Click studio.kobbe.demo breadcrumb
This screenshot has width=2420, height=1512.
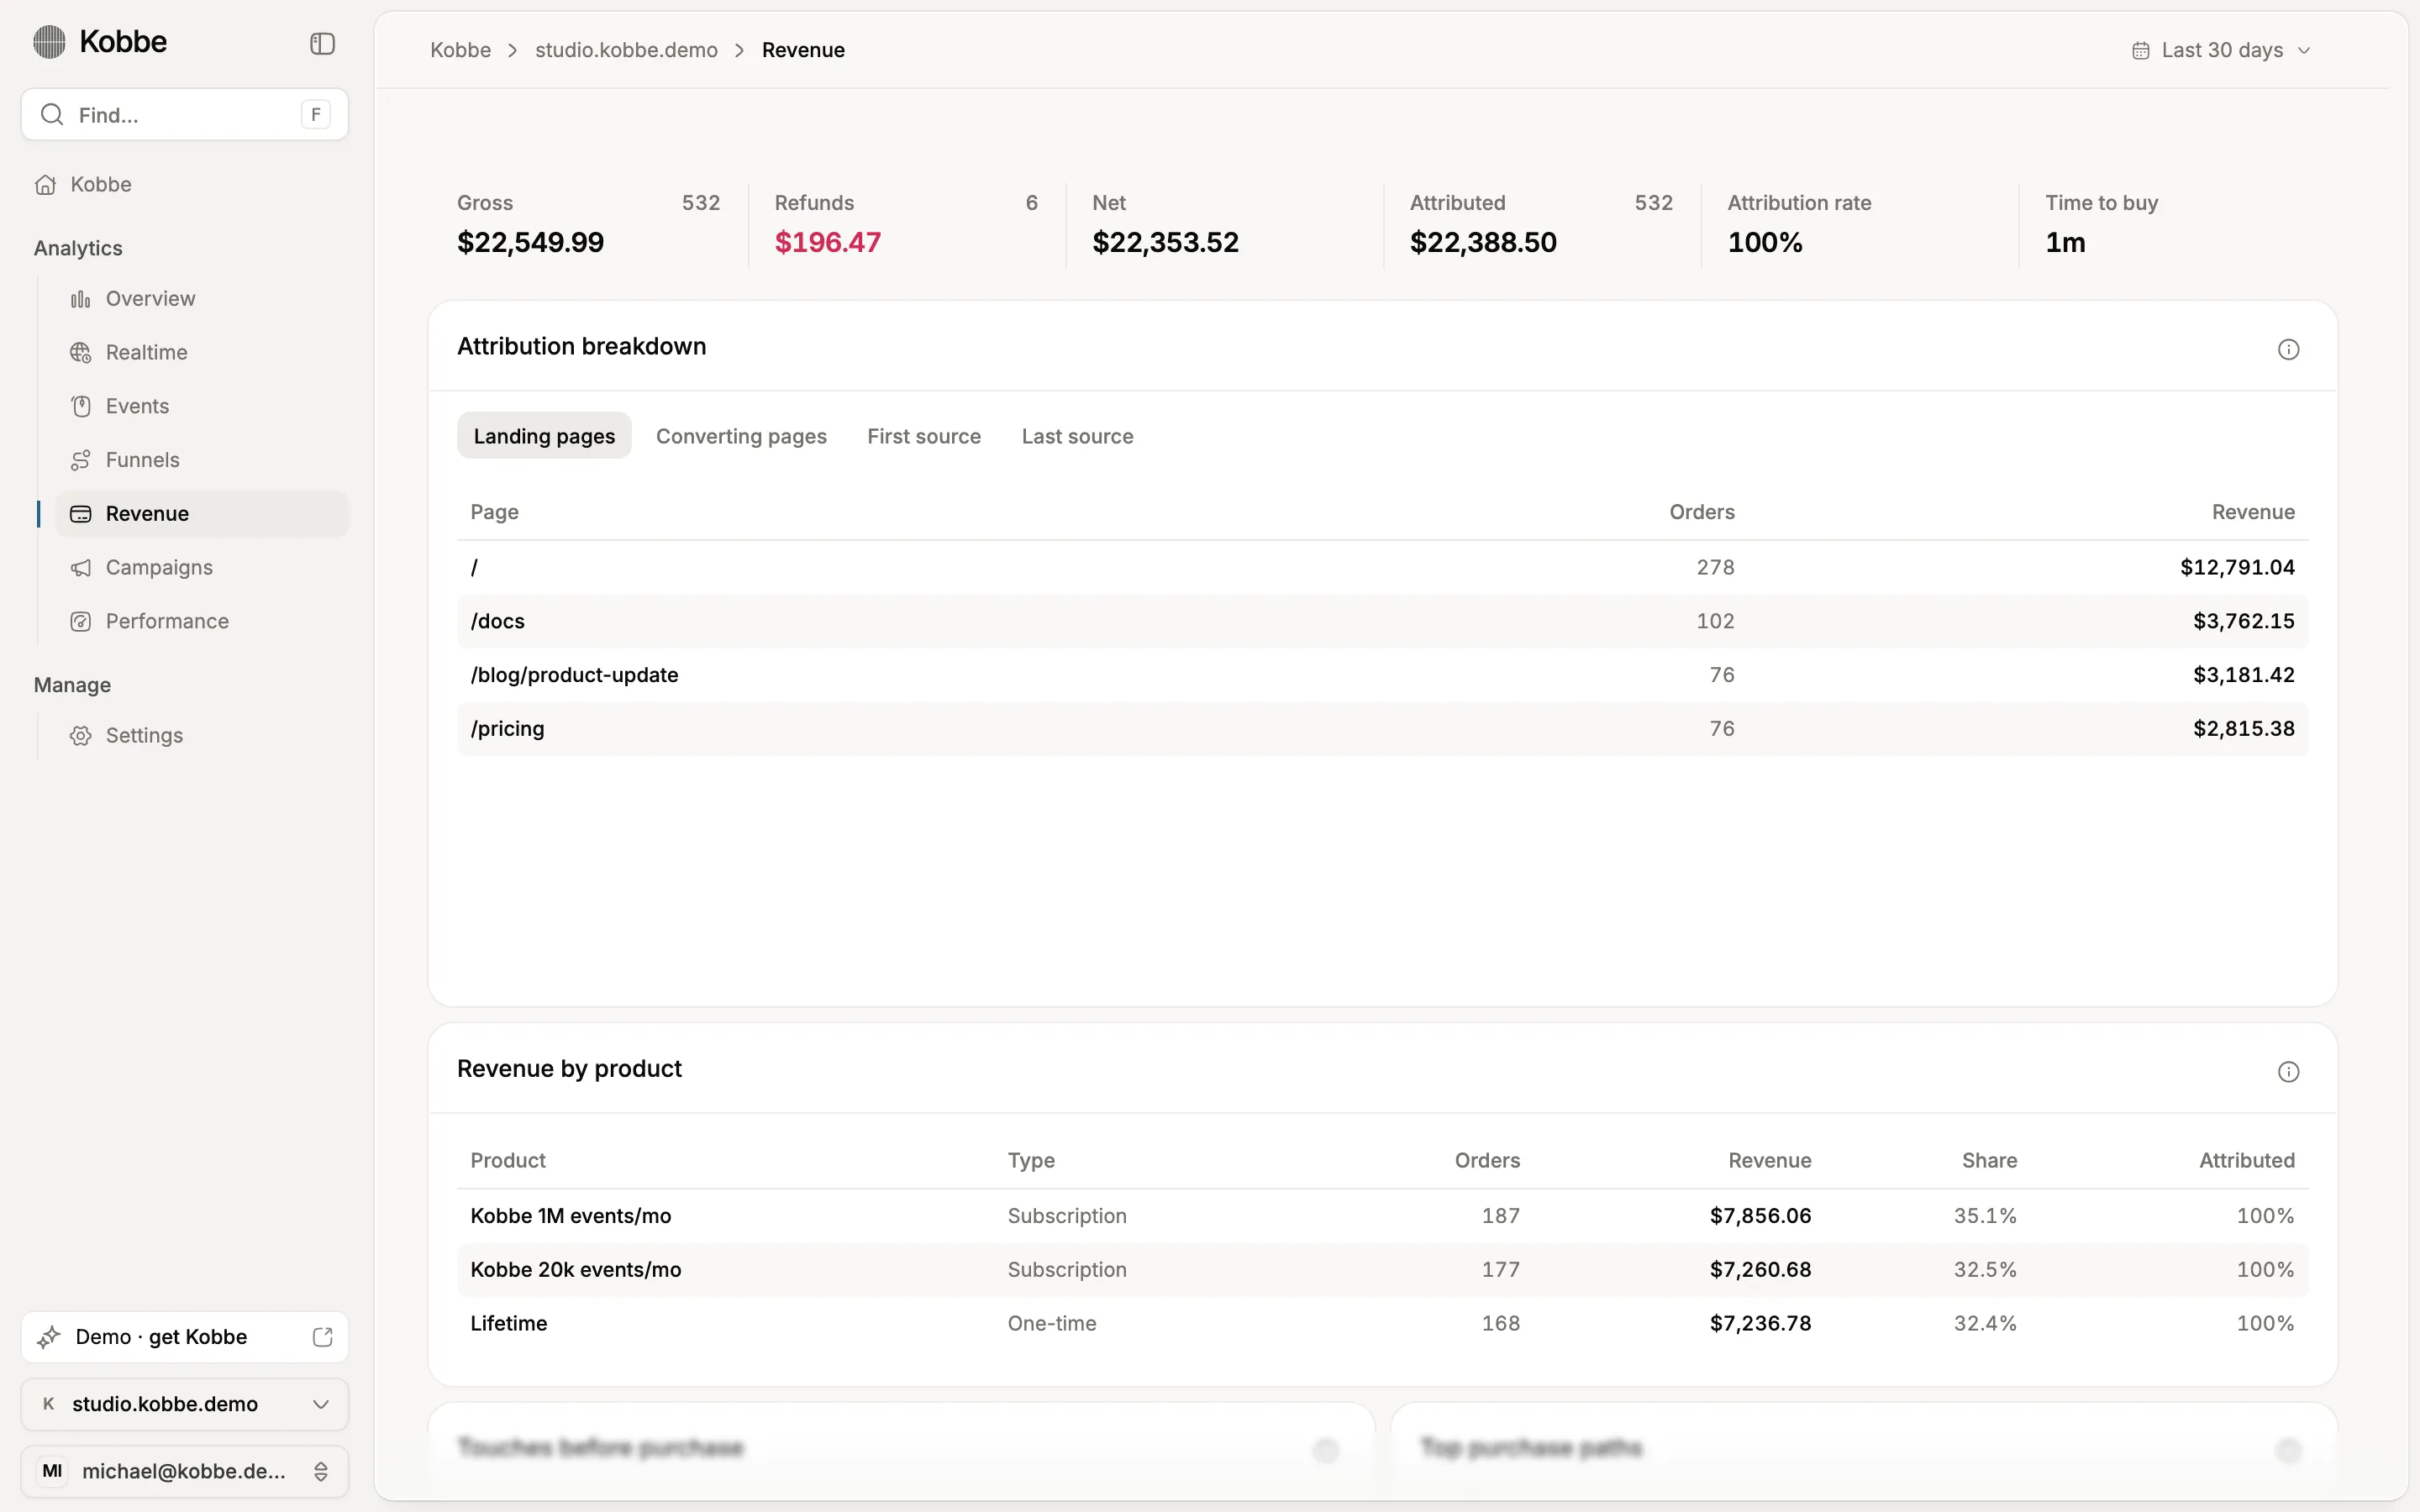click(626, 50)
